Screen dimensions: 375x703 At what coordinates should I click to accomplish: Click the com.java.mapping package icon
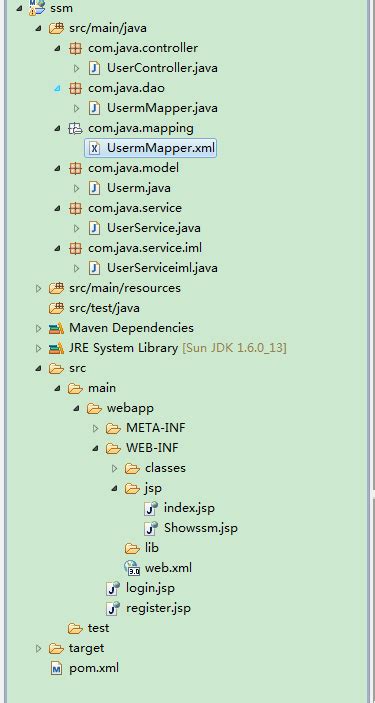[75, 128]
